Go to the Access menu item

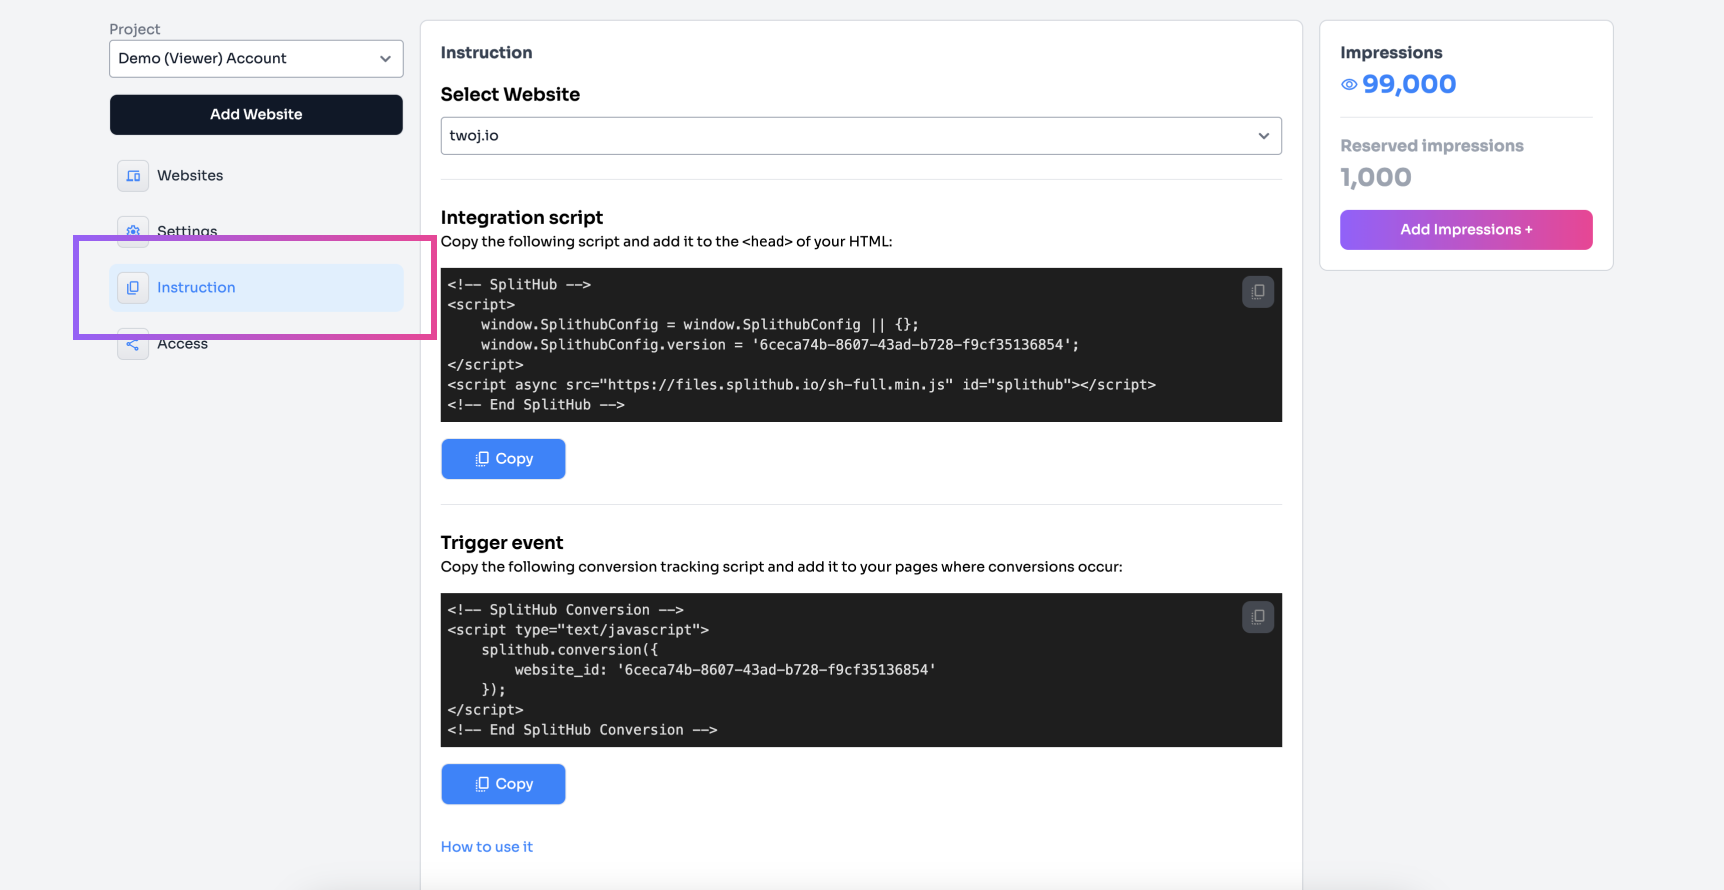[183, 345]
